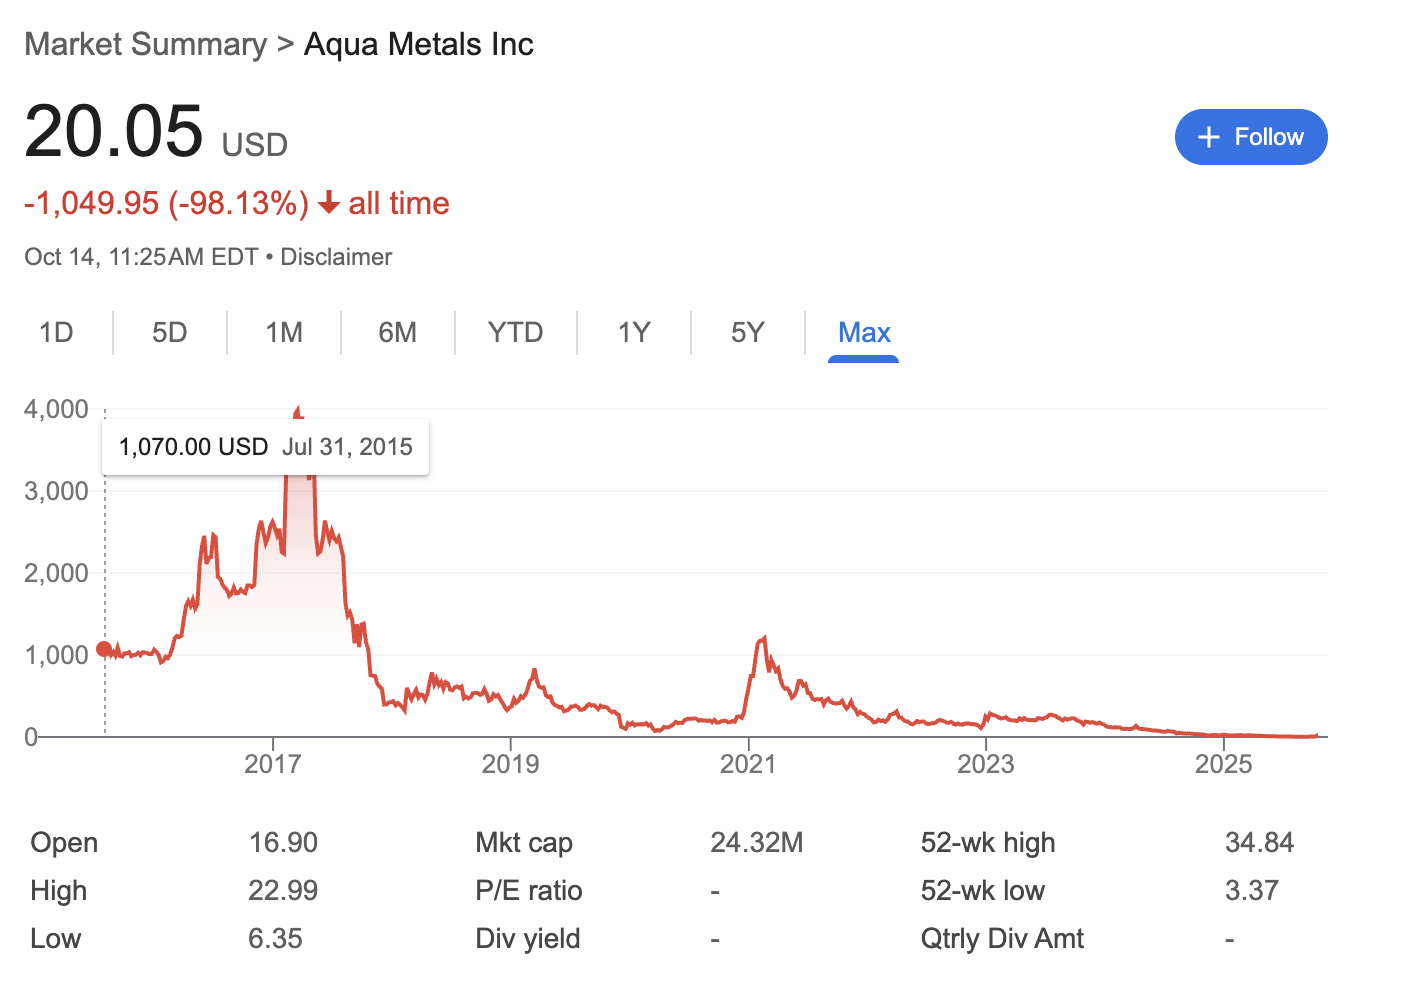Screen dimensions: 1414x994
Task: Click the Aqua Metals Inc title
Action: coord(418,44)
